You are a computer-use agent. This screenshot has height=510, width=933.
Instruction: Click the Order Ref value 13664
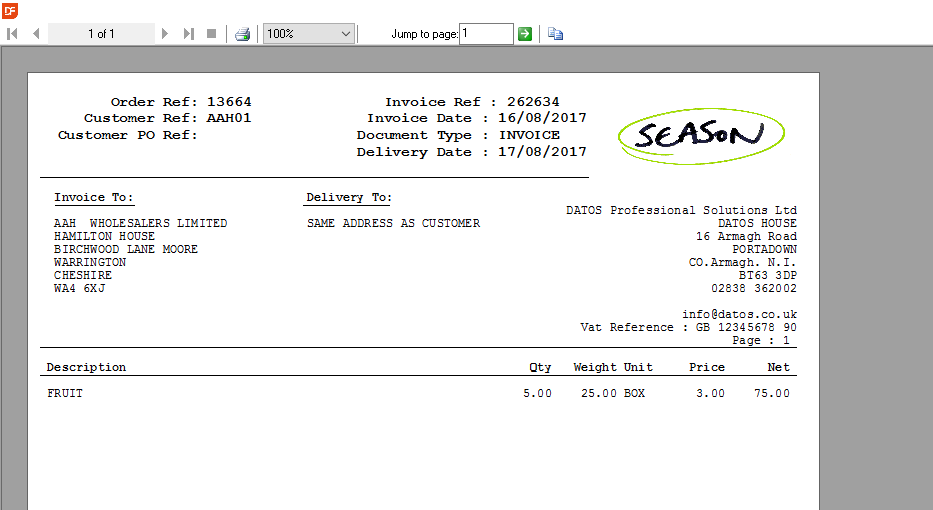pos(229,102)
